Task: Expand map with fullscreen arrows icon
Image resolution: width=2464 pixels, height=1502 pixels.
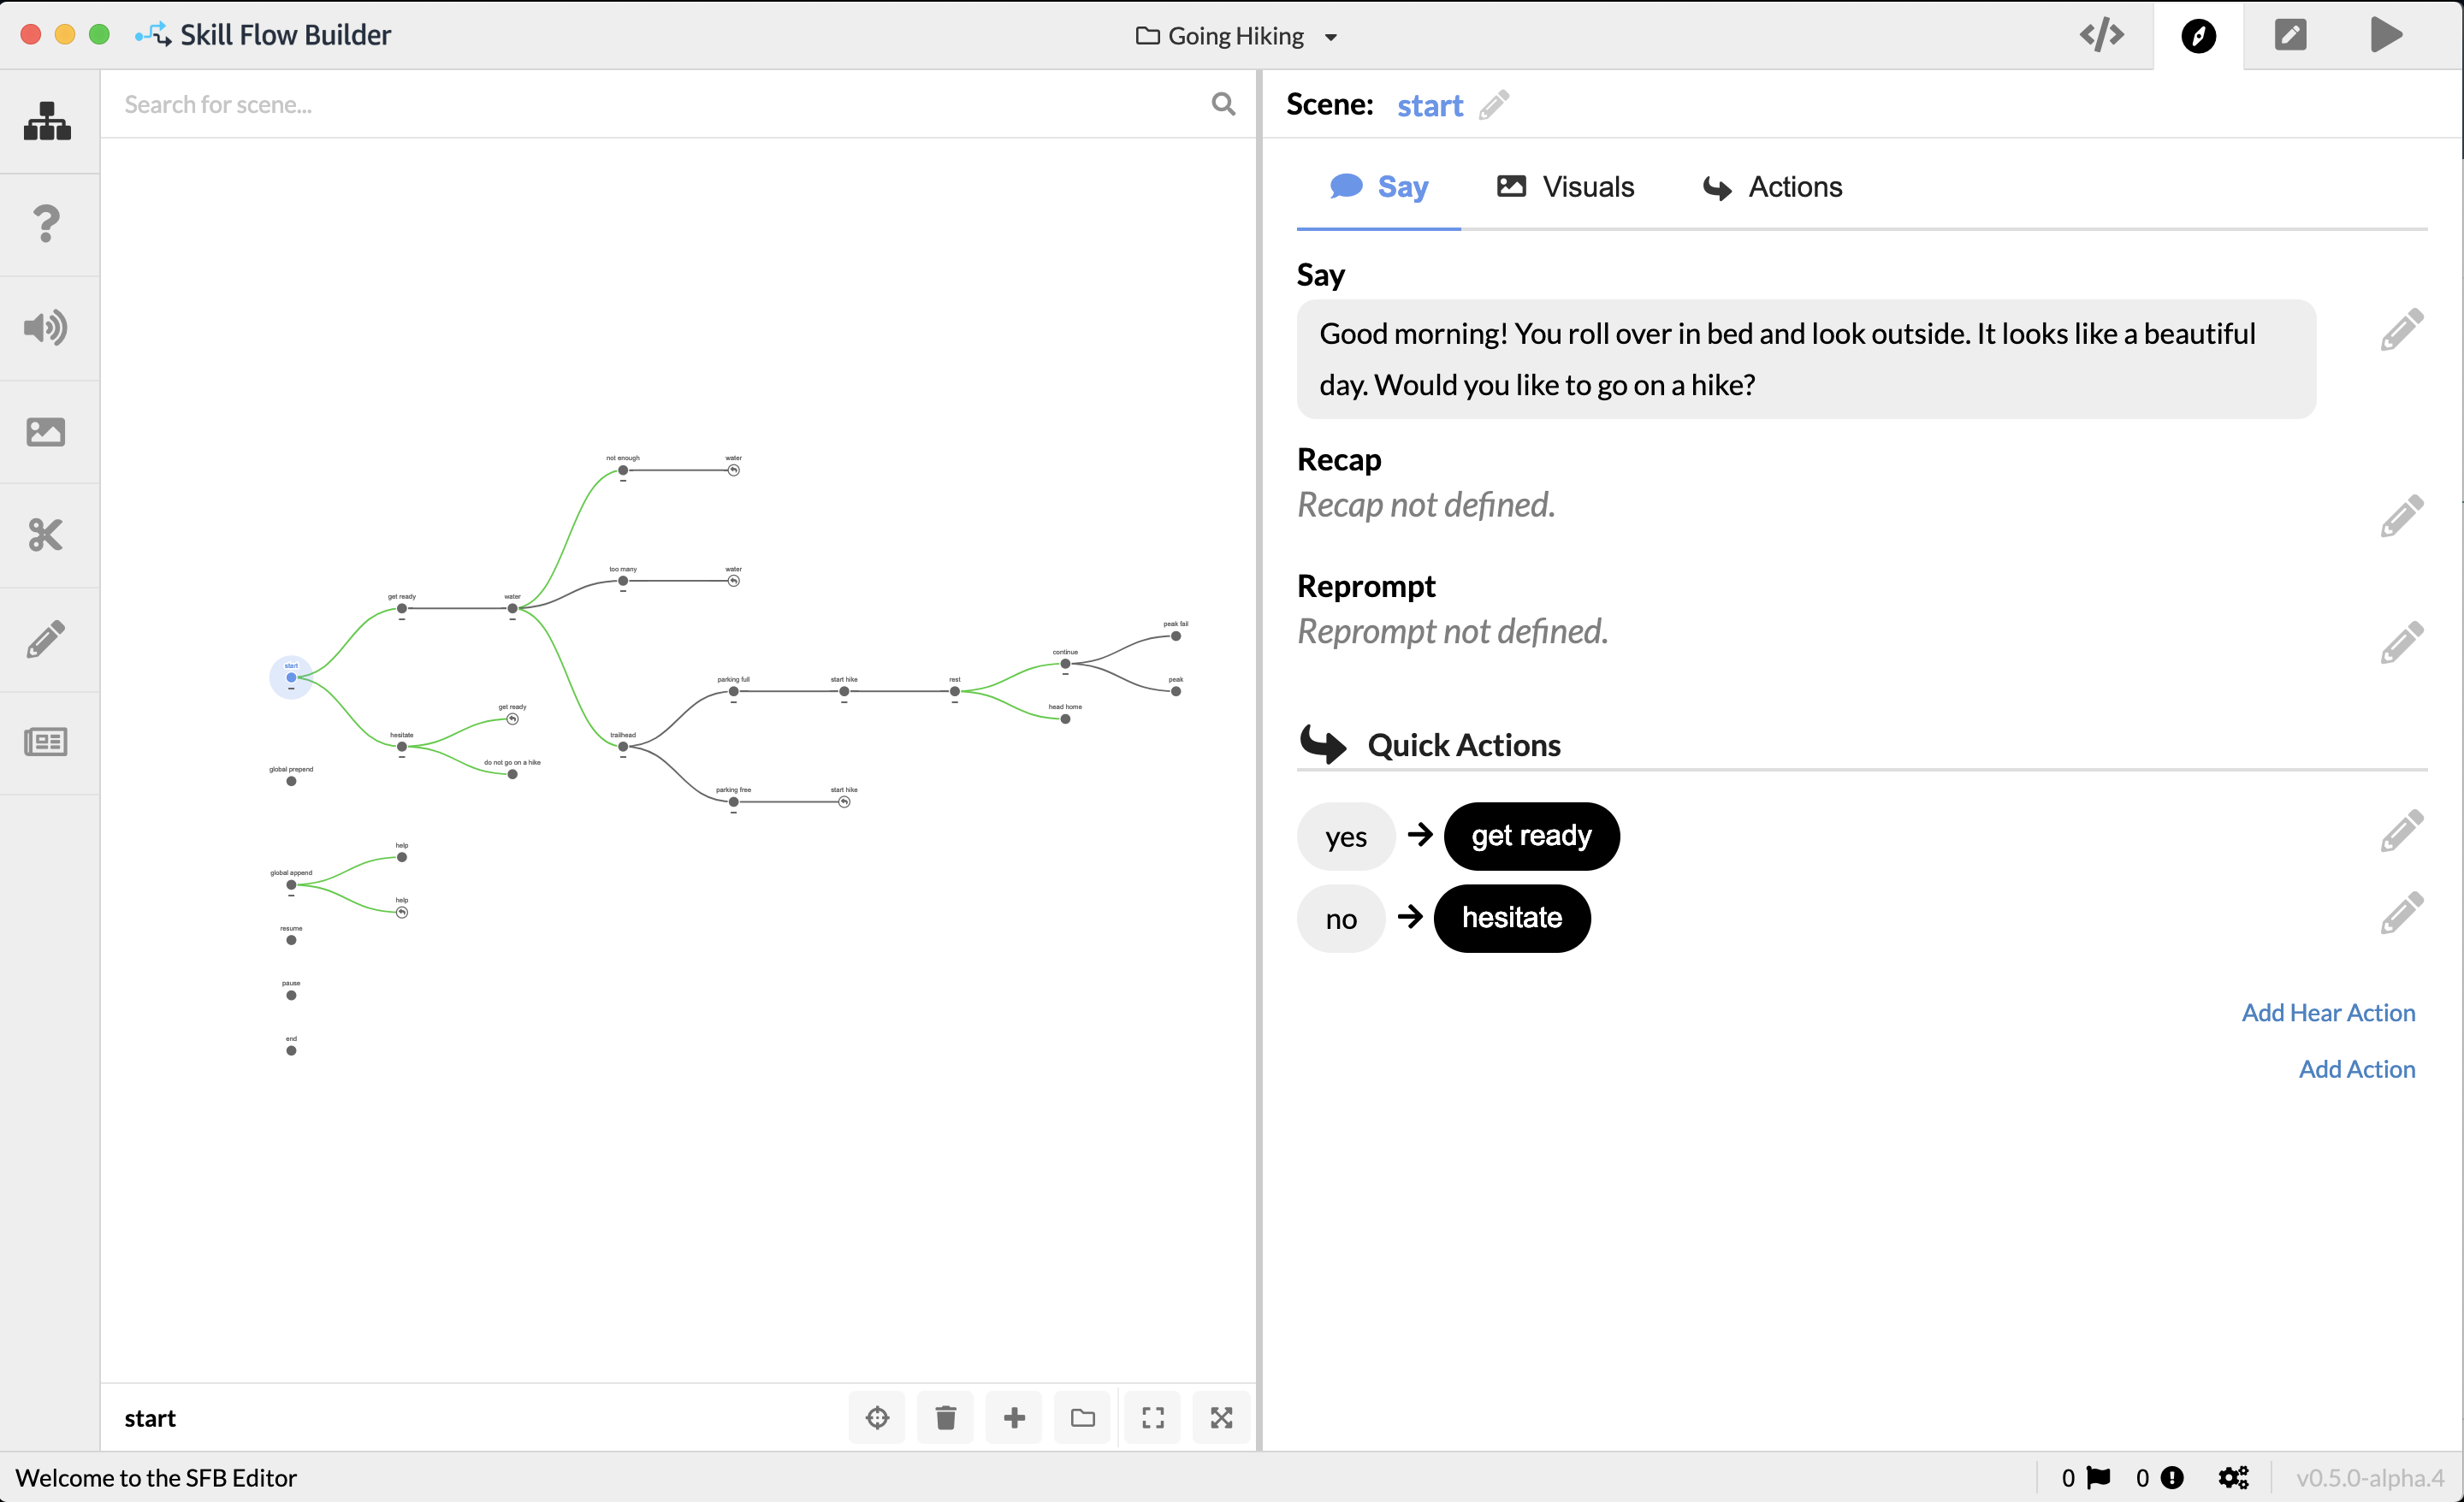Action: click(1221, 1417)
